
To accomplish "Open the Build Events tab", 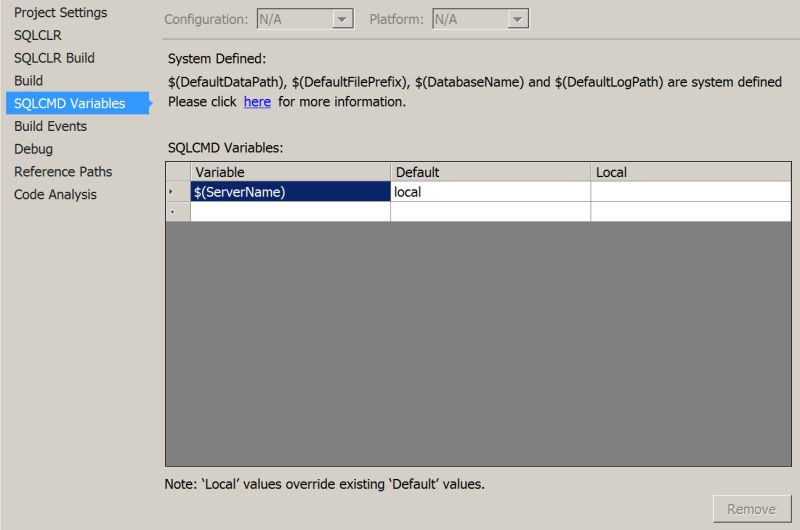I will coord(50,126).
